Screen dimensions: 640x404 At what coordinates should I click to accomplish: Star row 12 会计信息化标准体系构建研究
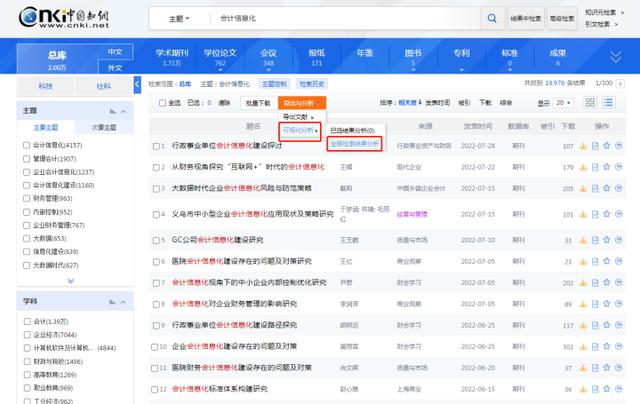[607, 389]
